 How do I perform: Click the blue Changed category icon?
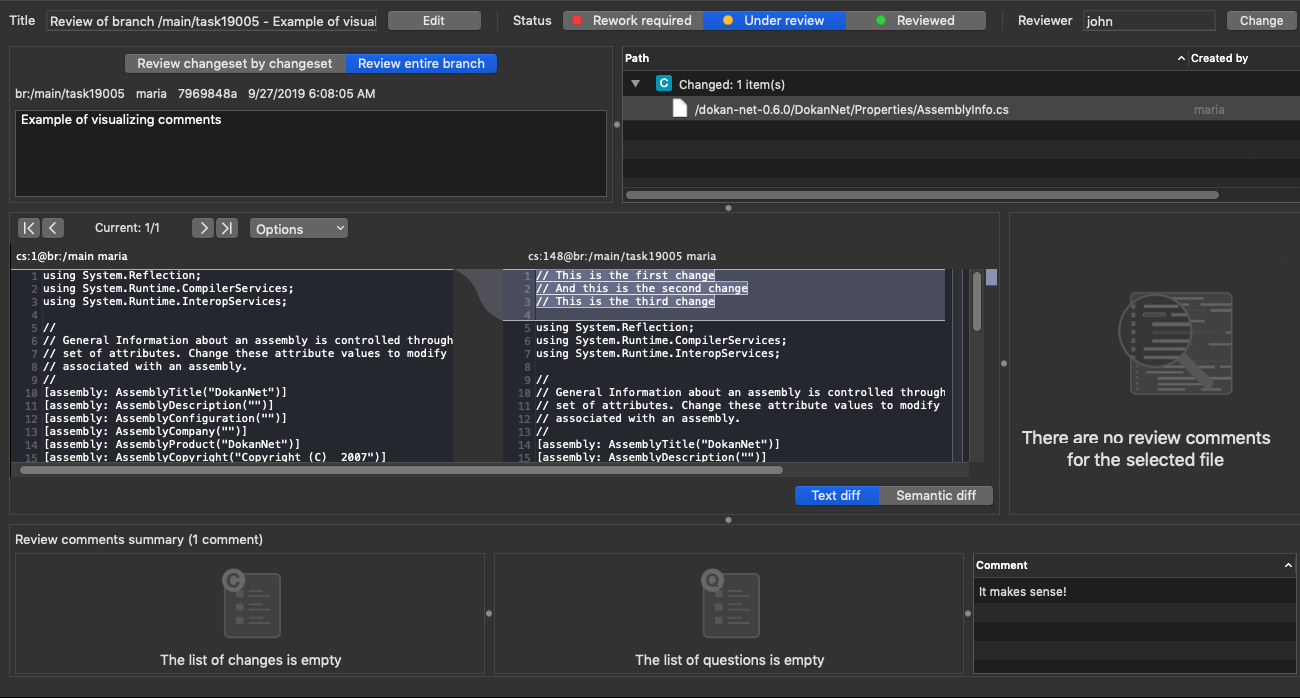(x=664, y=84)
